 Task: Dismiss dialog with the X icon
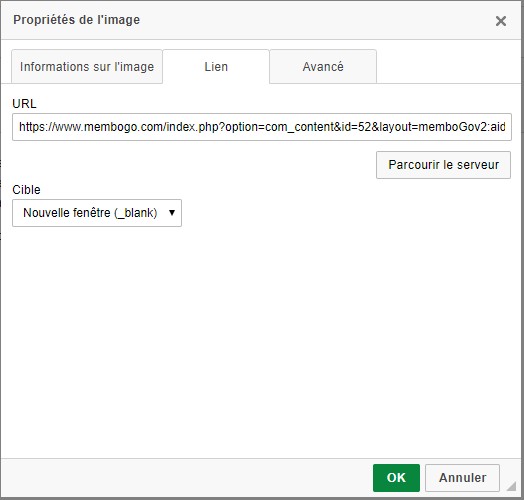(501, 21)
